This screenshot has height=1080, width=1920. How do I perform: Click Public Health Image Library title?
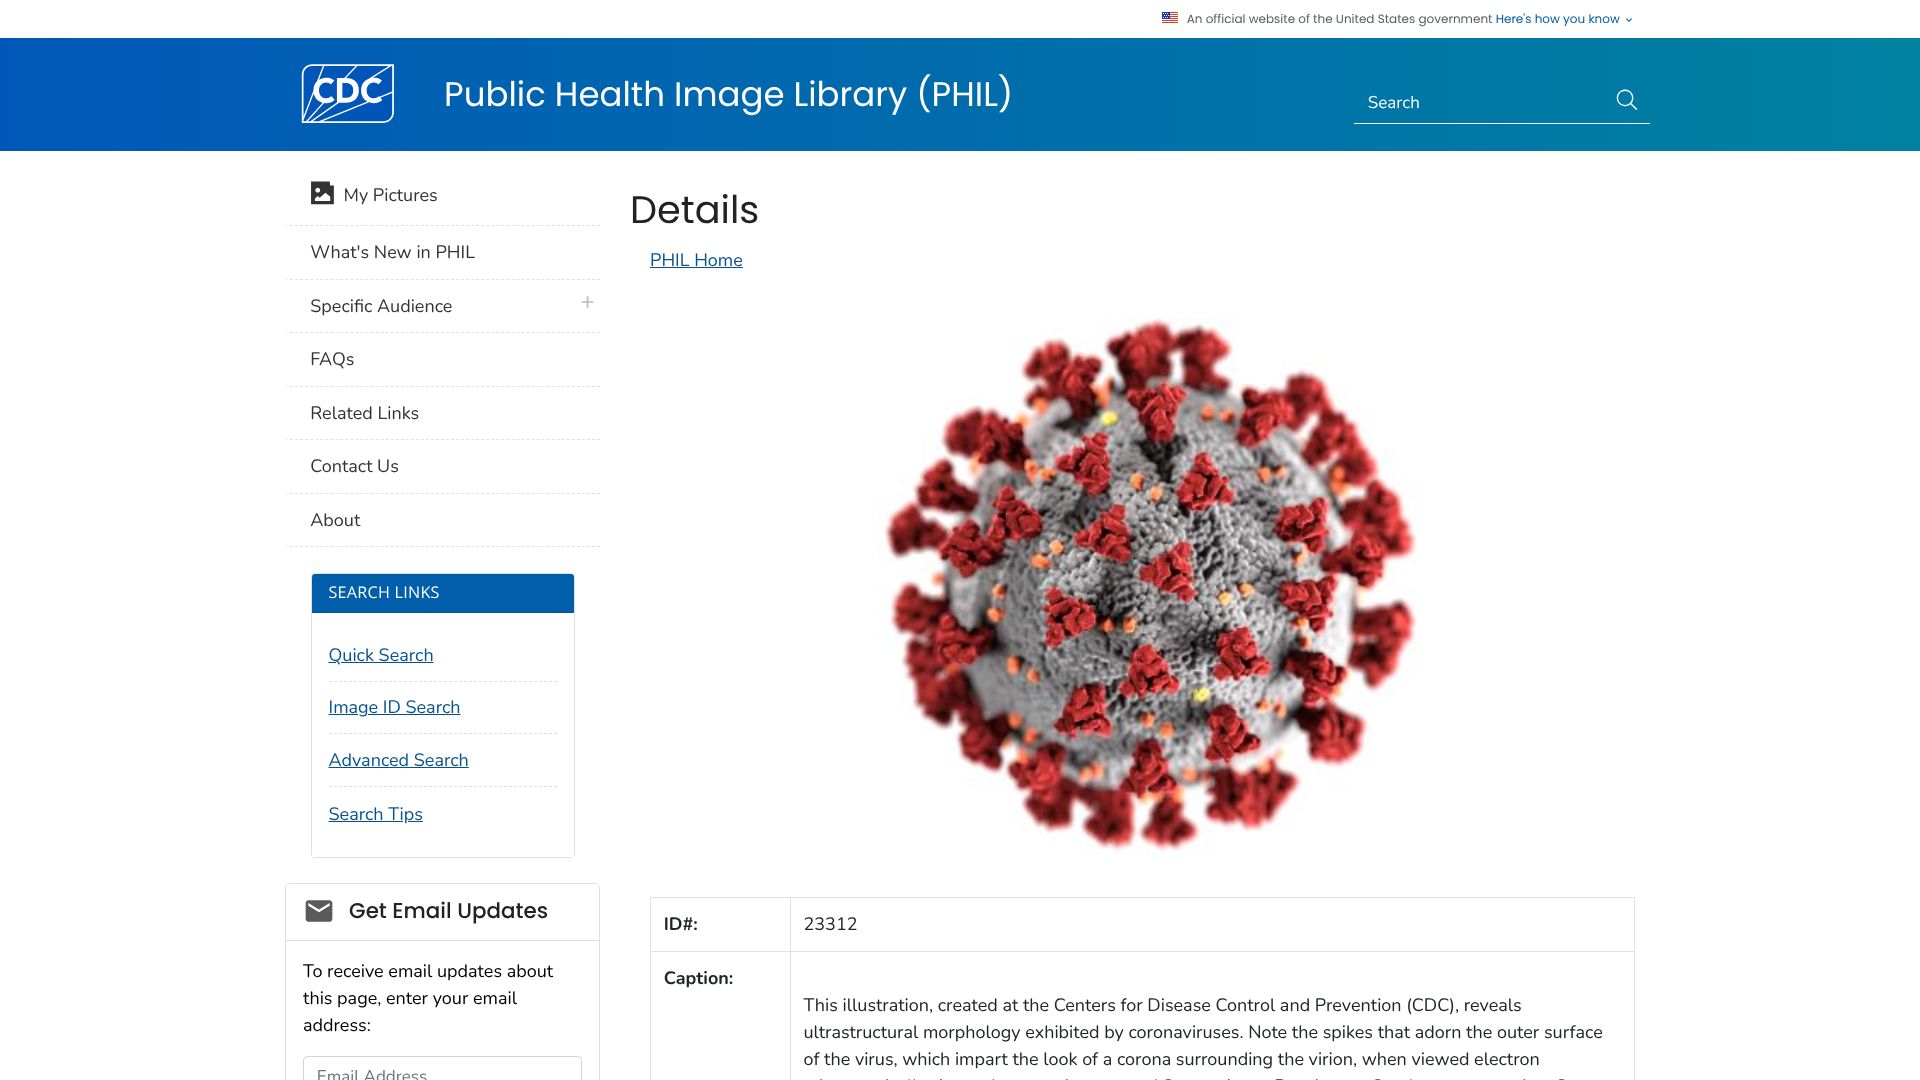727,94
